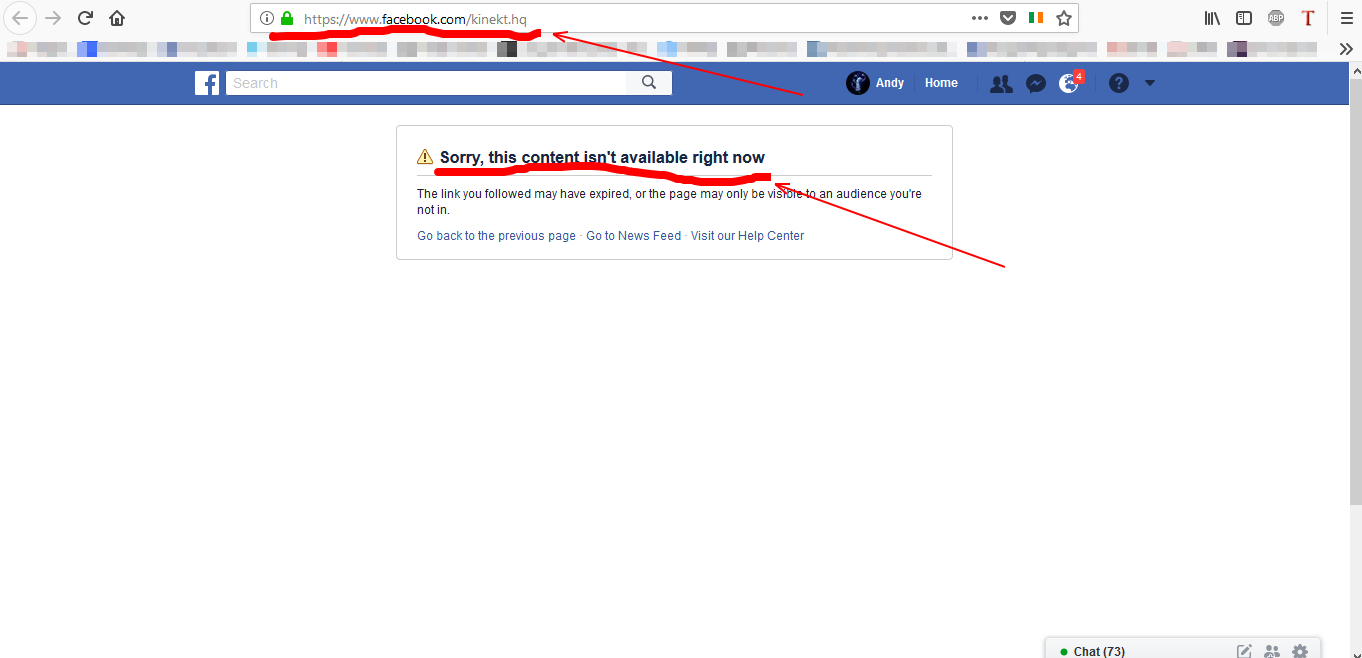Create new group chat icon
The width and height of the screenshot is (1362, 658).
(x=1272, y=651)
